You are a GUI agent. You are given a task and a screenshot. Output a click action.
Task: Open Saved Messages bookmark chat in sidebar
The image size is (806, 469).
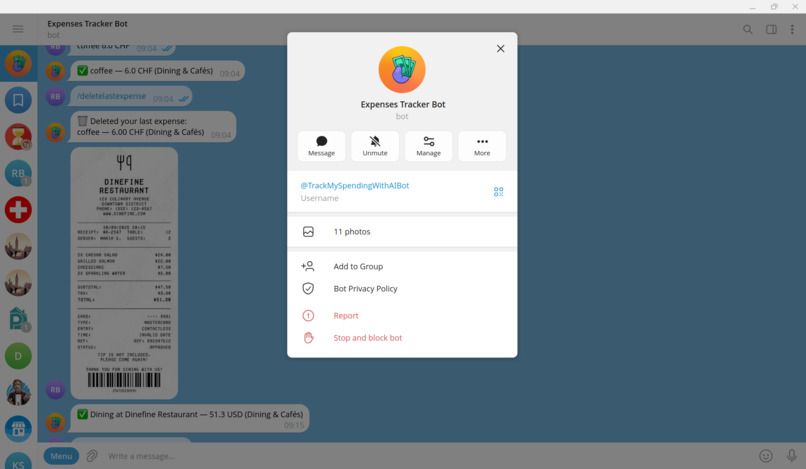point(18,100)
